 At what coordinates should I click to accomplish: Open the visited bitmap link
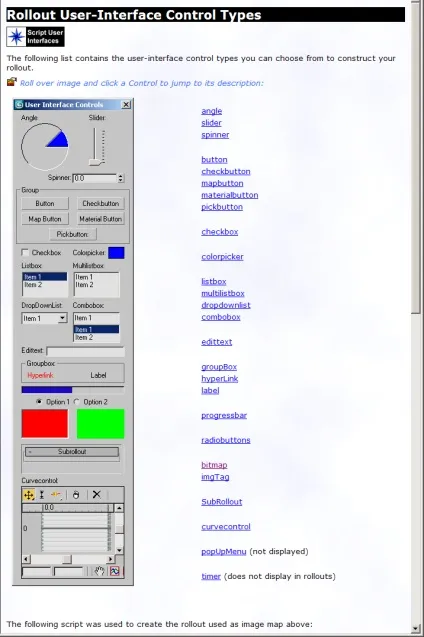click(x=214, y=465)
